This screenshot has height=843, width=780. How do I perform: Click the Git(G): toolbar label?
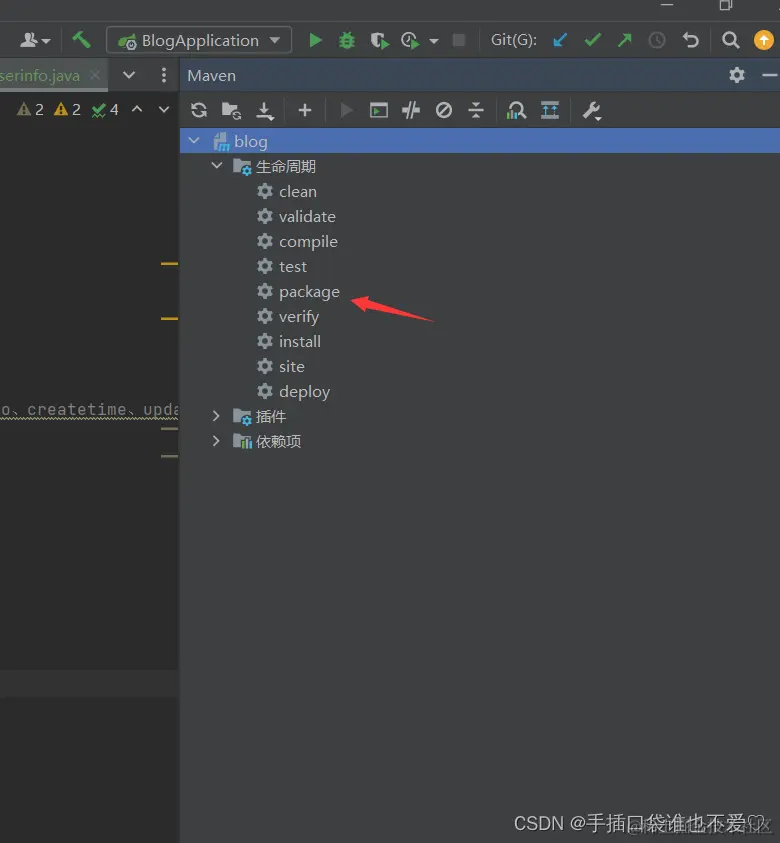(513, 40)
